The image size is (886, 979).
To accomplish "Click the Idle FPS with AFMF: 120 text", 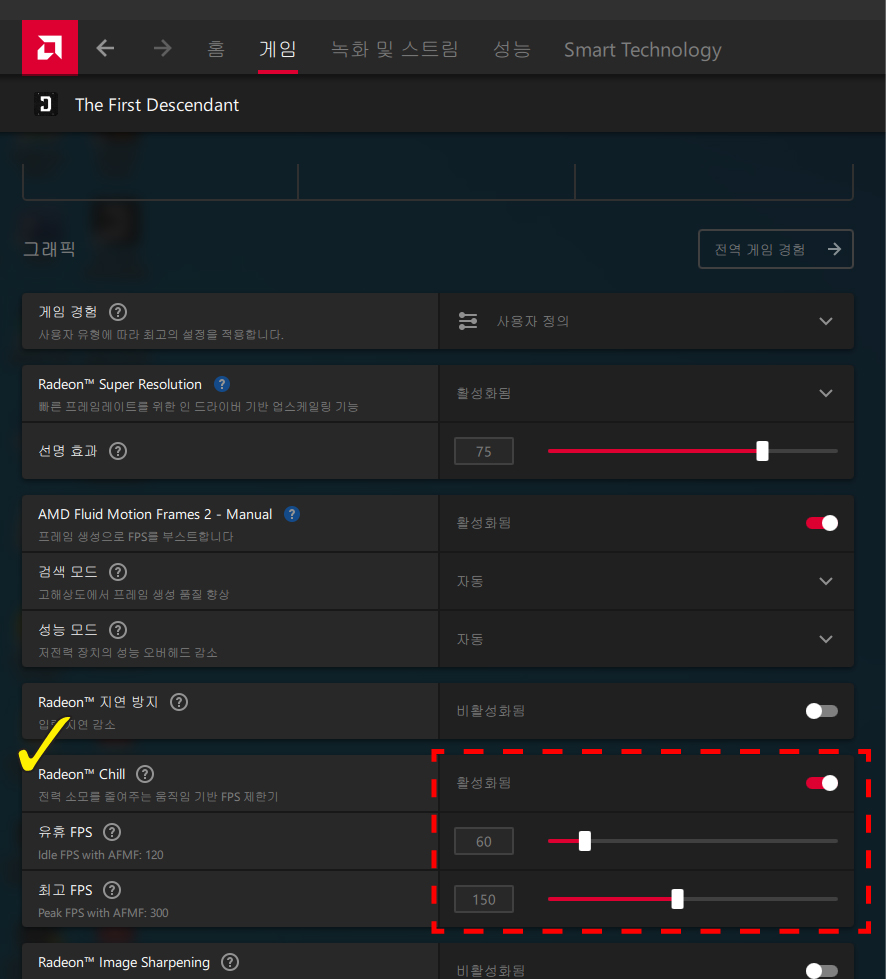I will (x=101, y=855).
